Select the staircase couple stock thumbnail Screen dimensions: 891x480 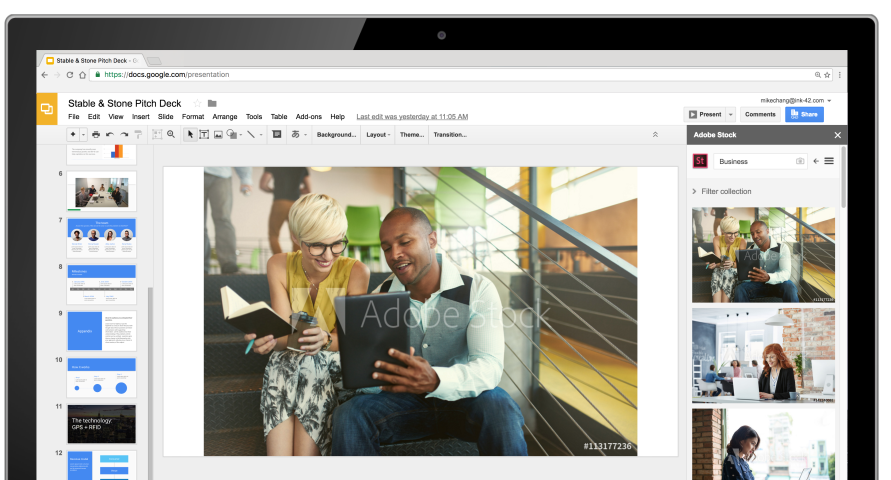[x=763, y=254]
